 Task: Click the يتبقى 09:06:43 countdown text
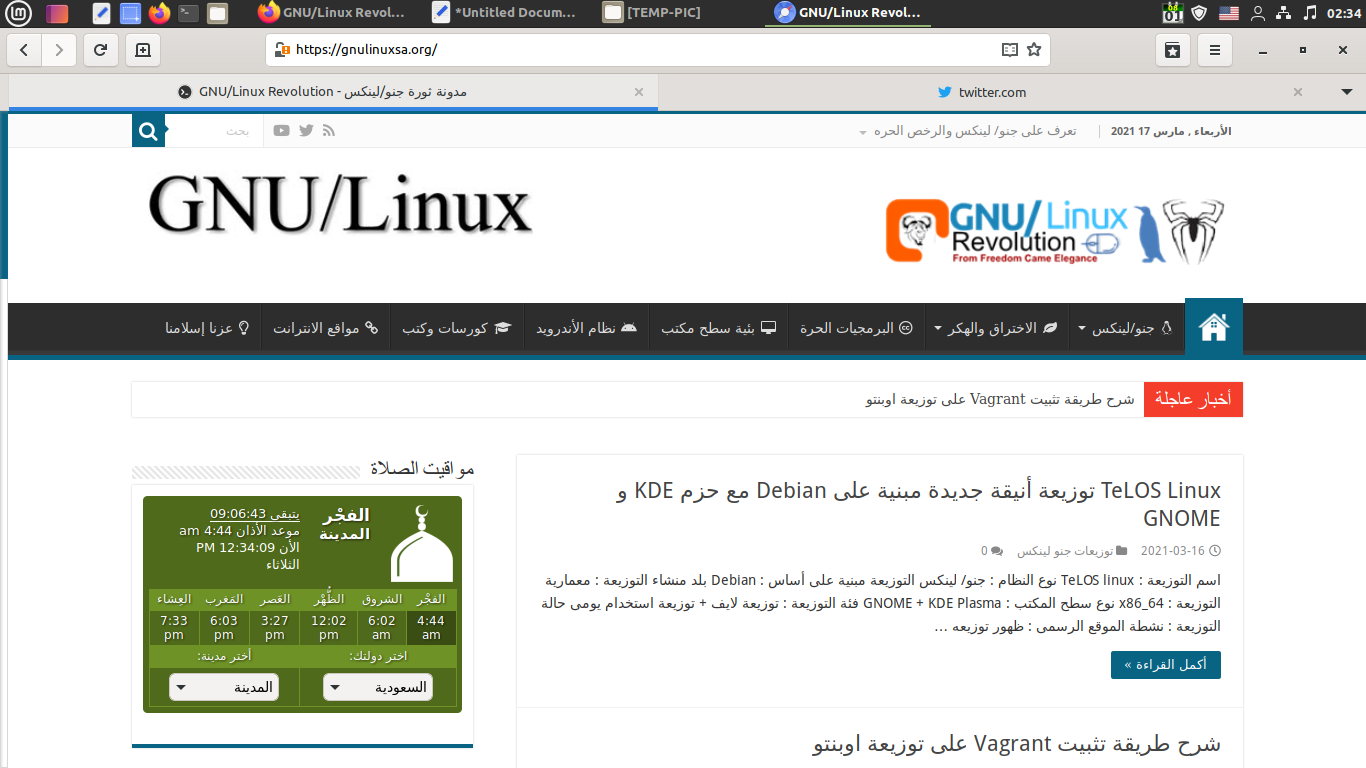tap(254, 514)
